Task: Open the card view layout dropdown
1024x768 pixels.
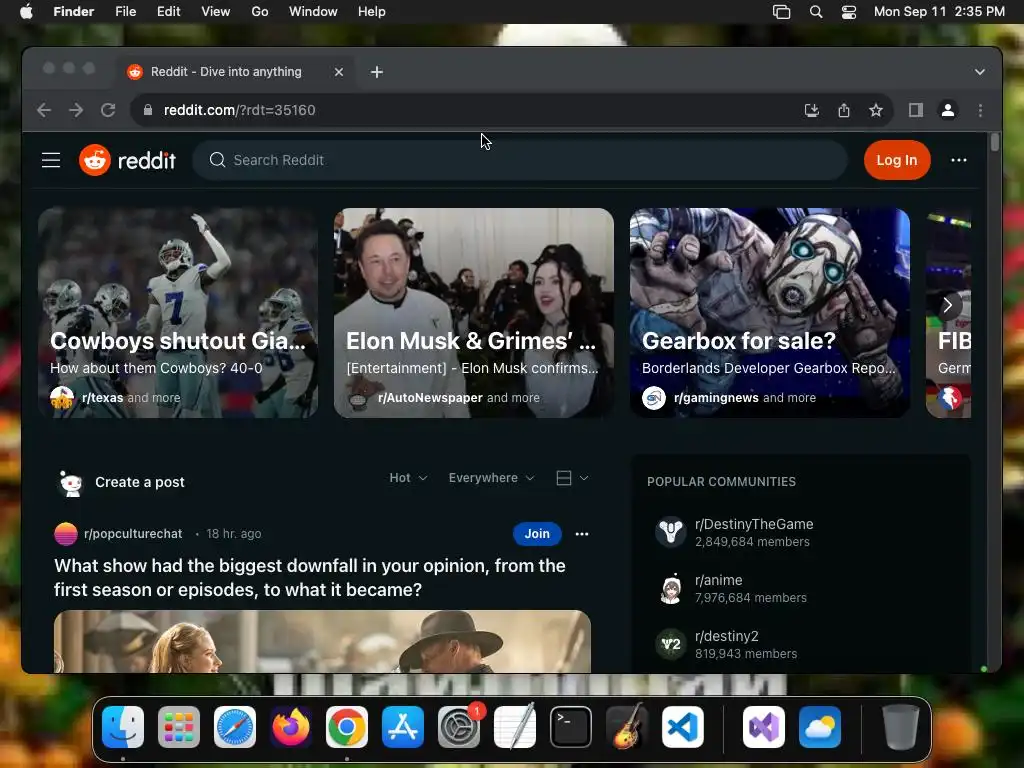Action: (572, 478)
